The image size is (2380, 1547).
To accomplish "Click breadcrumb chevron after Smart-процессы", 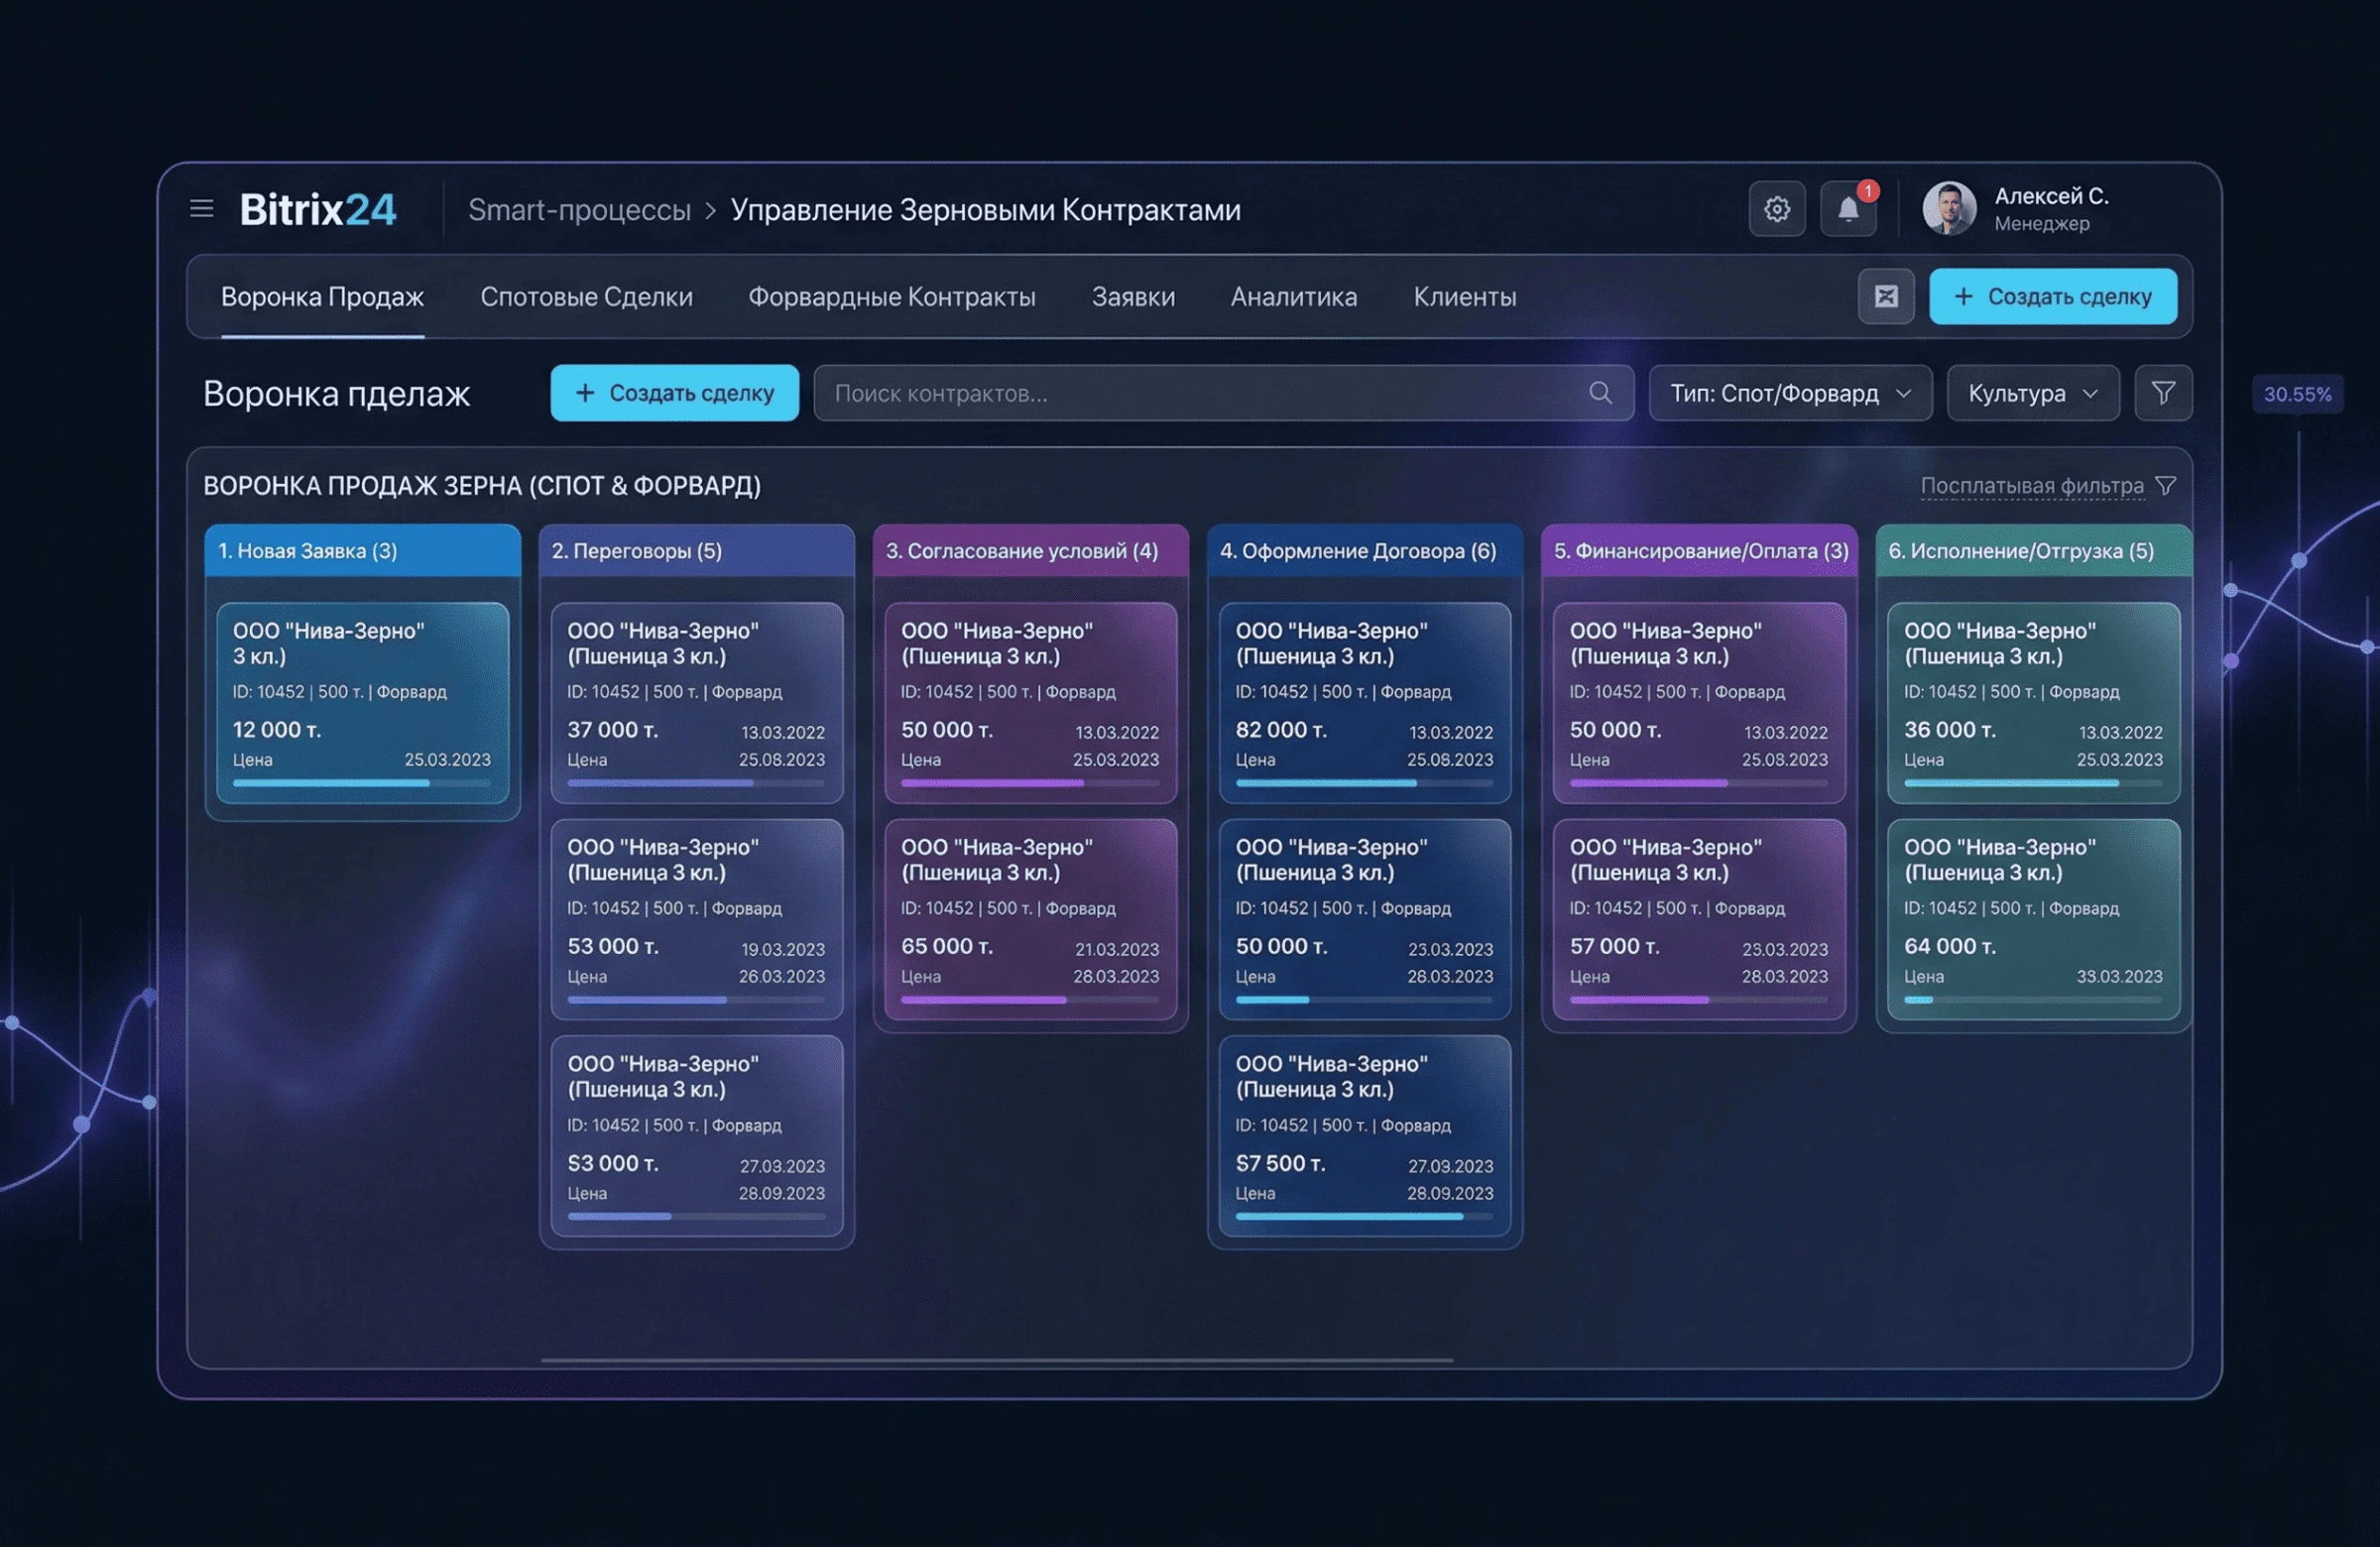I will pos(710,211).
